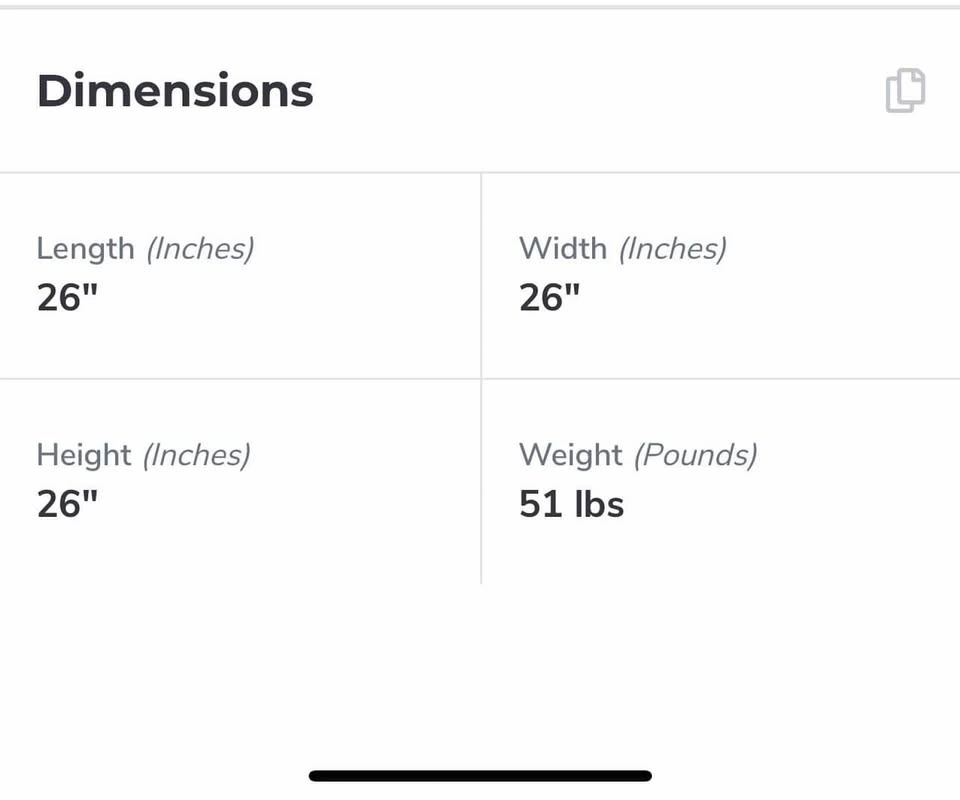
Task: Select the Length label text
Action: tap(85, 248)
